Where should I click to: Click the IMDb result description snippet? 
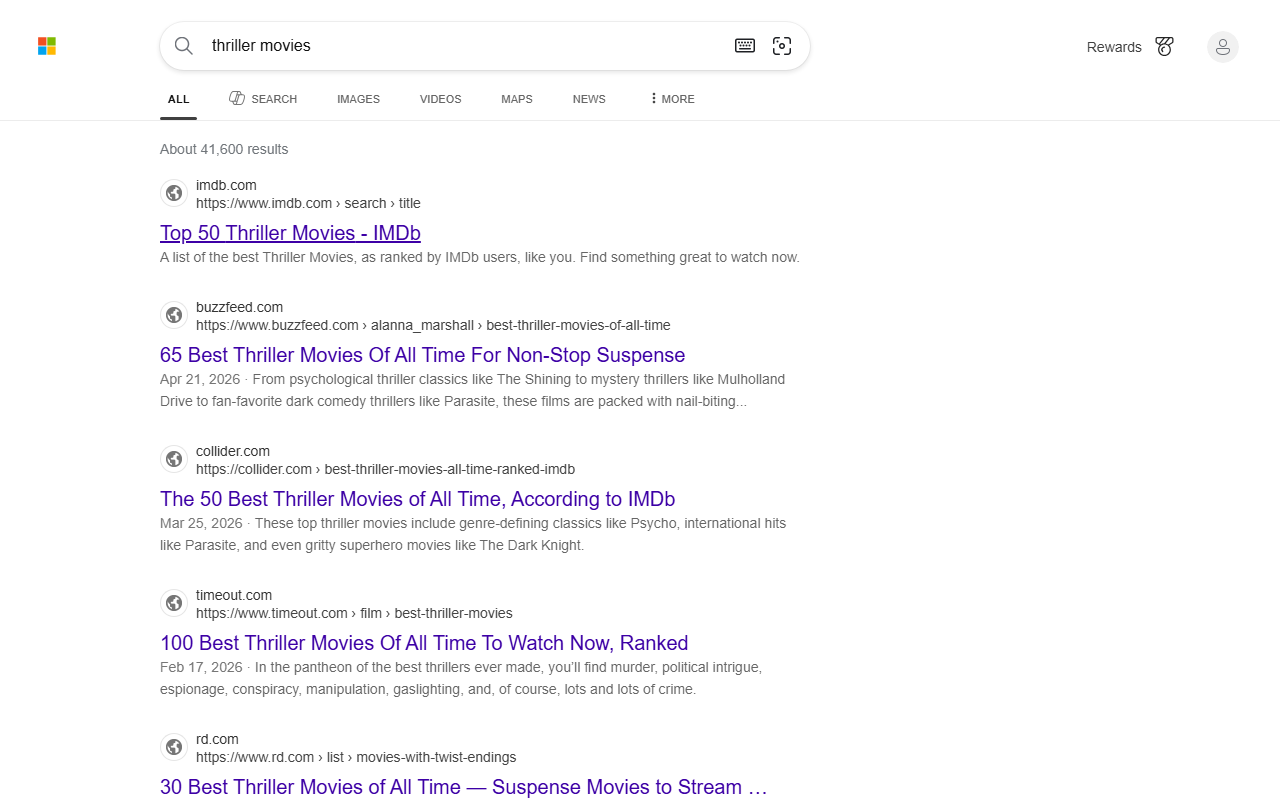pos(480,257)
